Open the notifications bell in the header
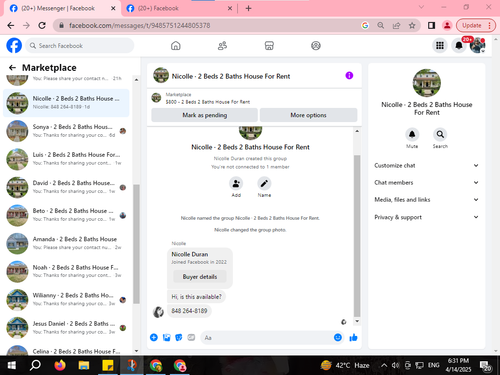This screenshot has height=375, width=500. click(x=459, y=46)
